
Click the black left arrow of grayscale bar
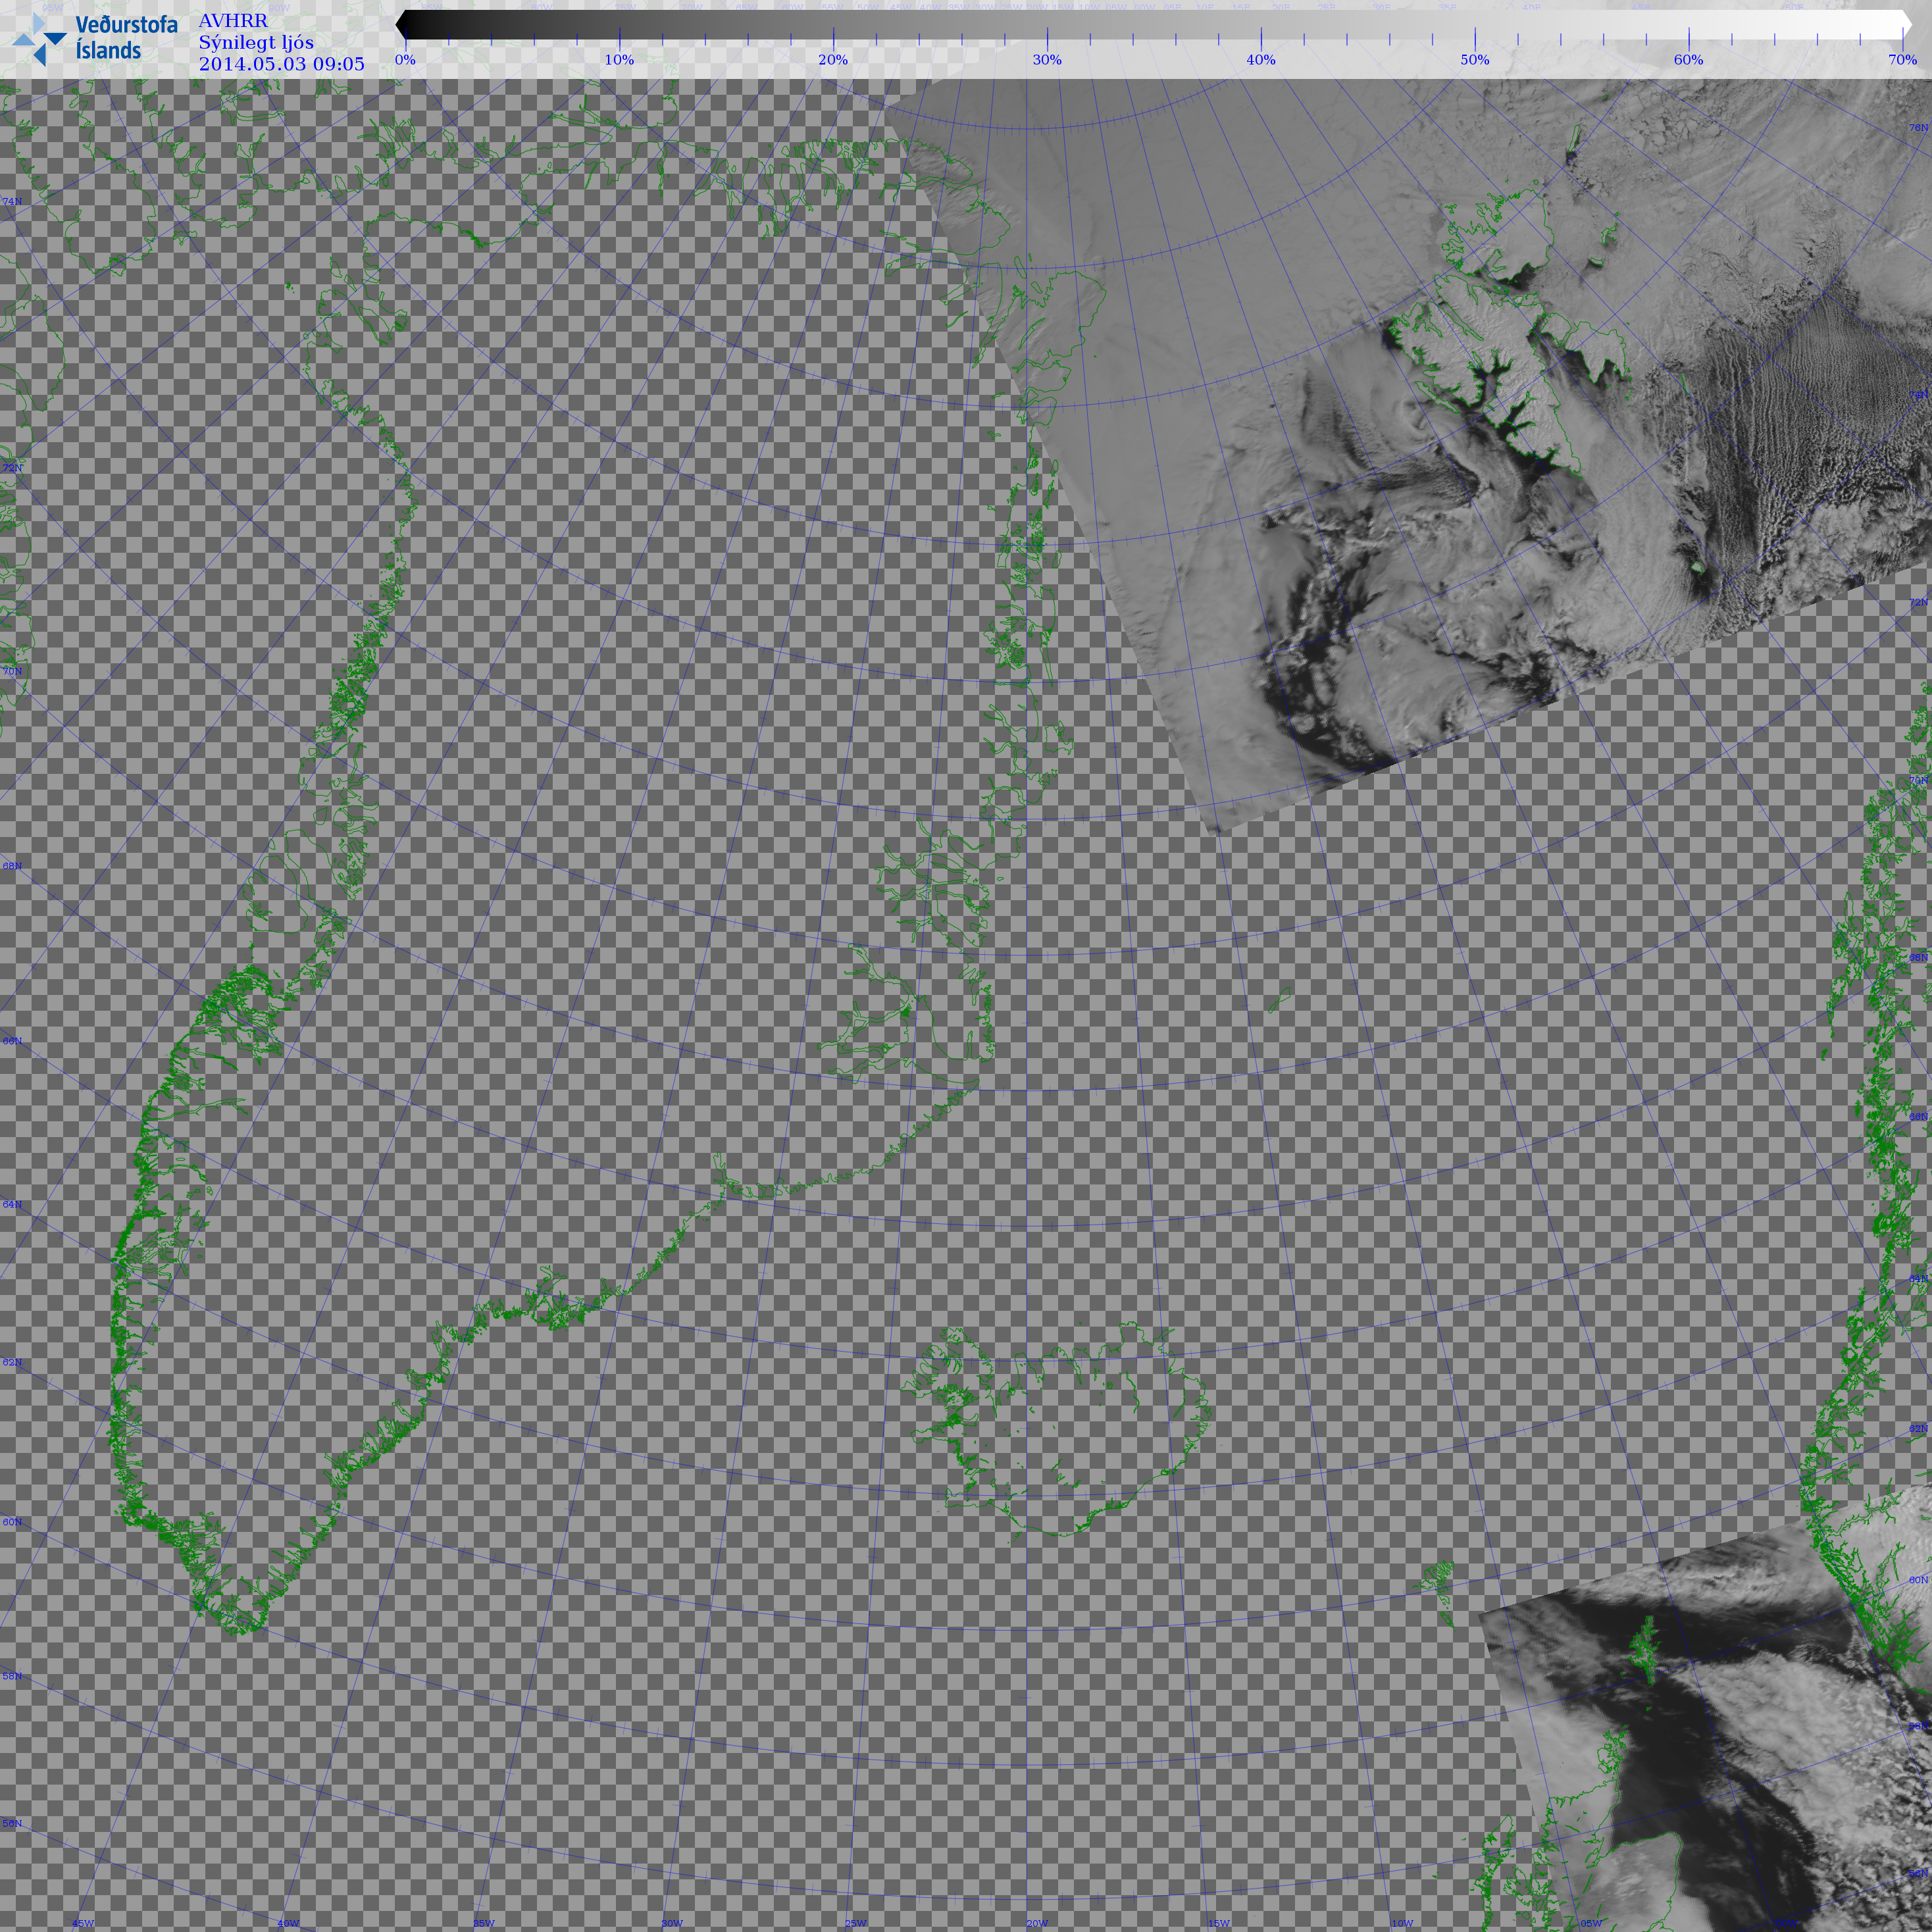click(x=402, y=25)
